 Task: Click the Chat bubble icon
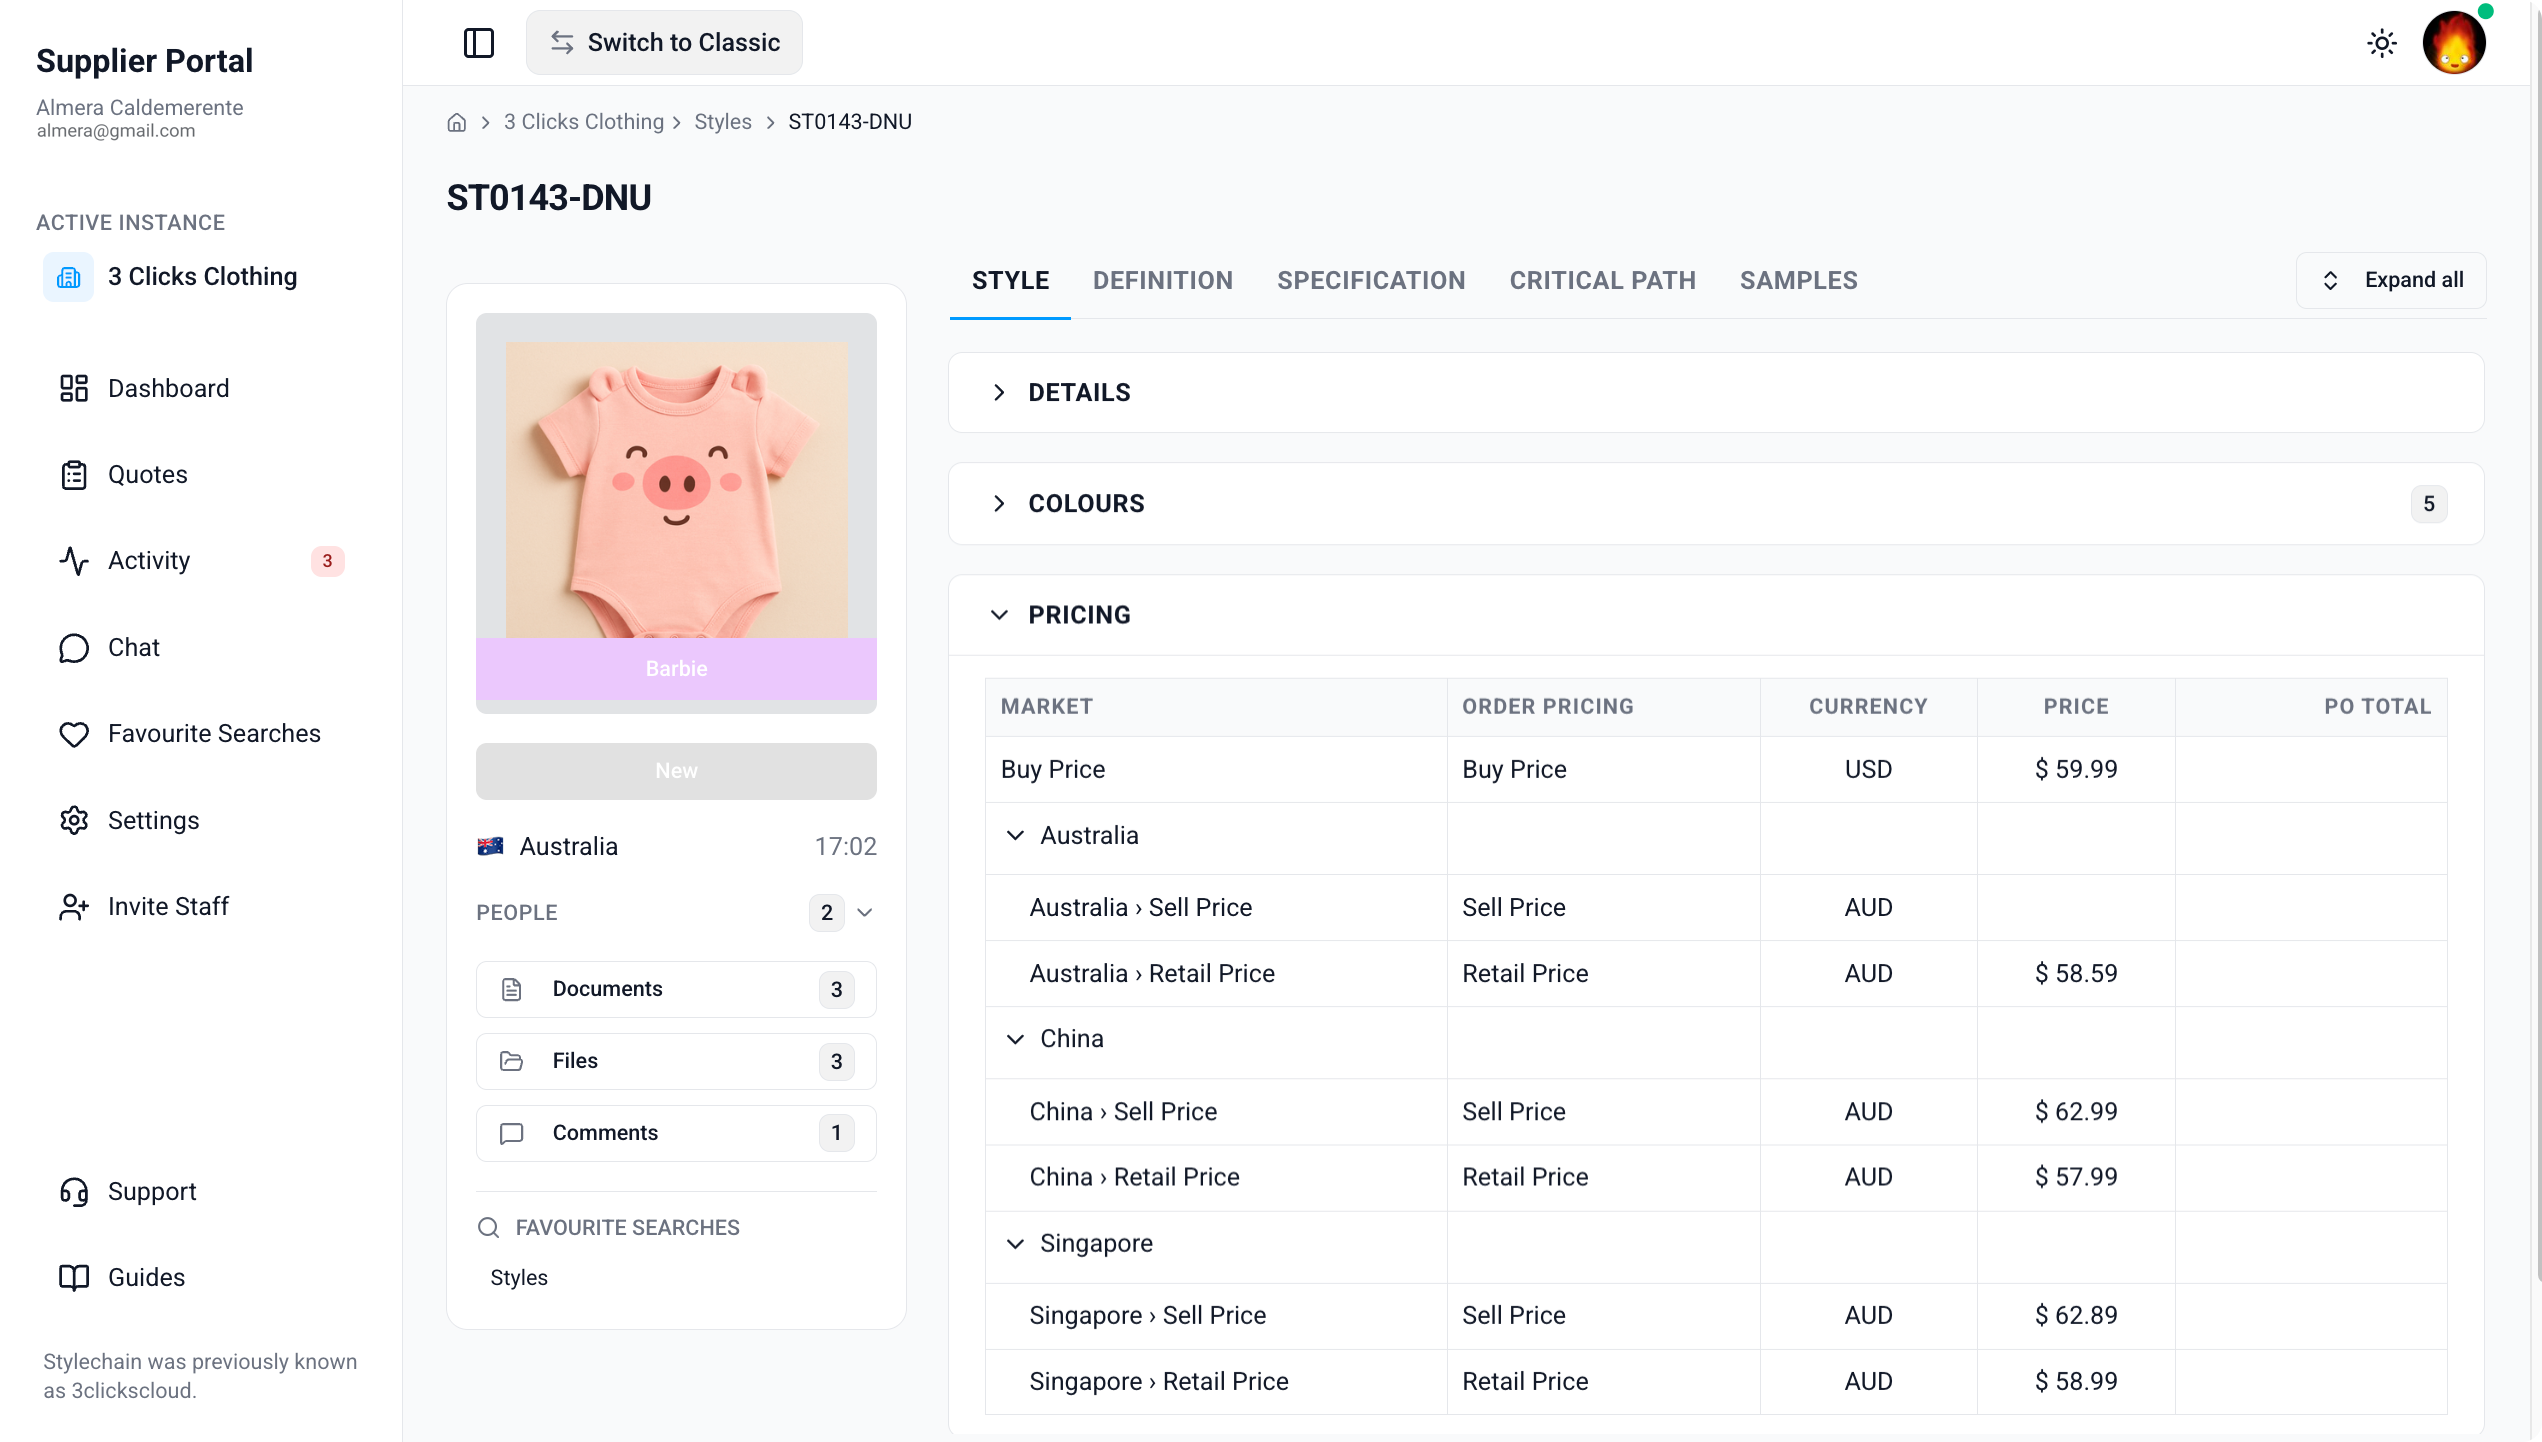click(74, 648)
